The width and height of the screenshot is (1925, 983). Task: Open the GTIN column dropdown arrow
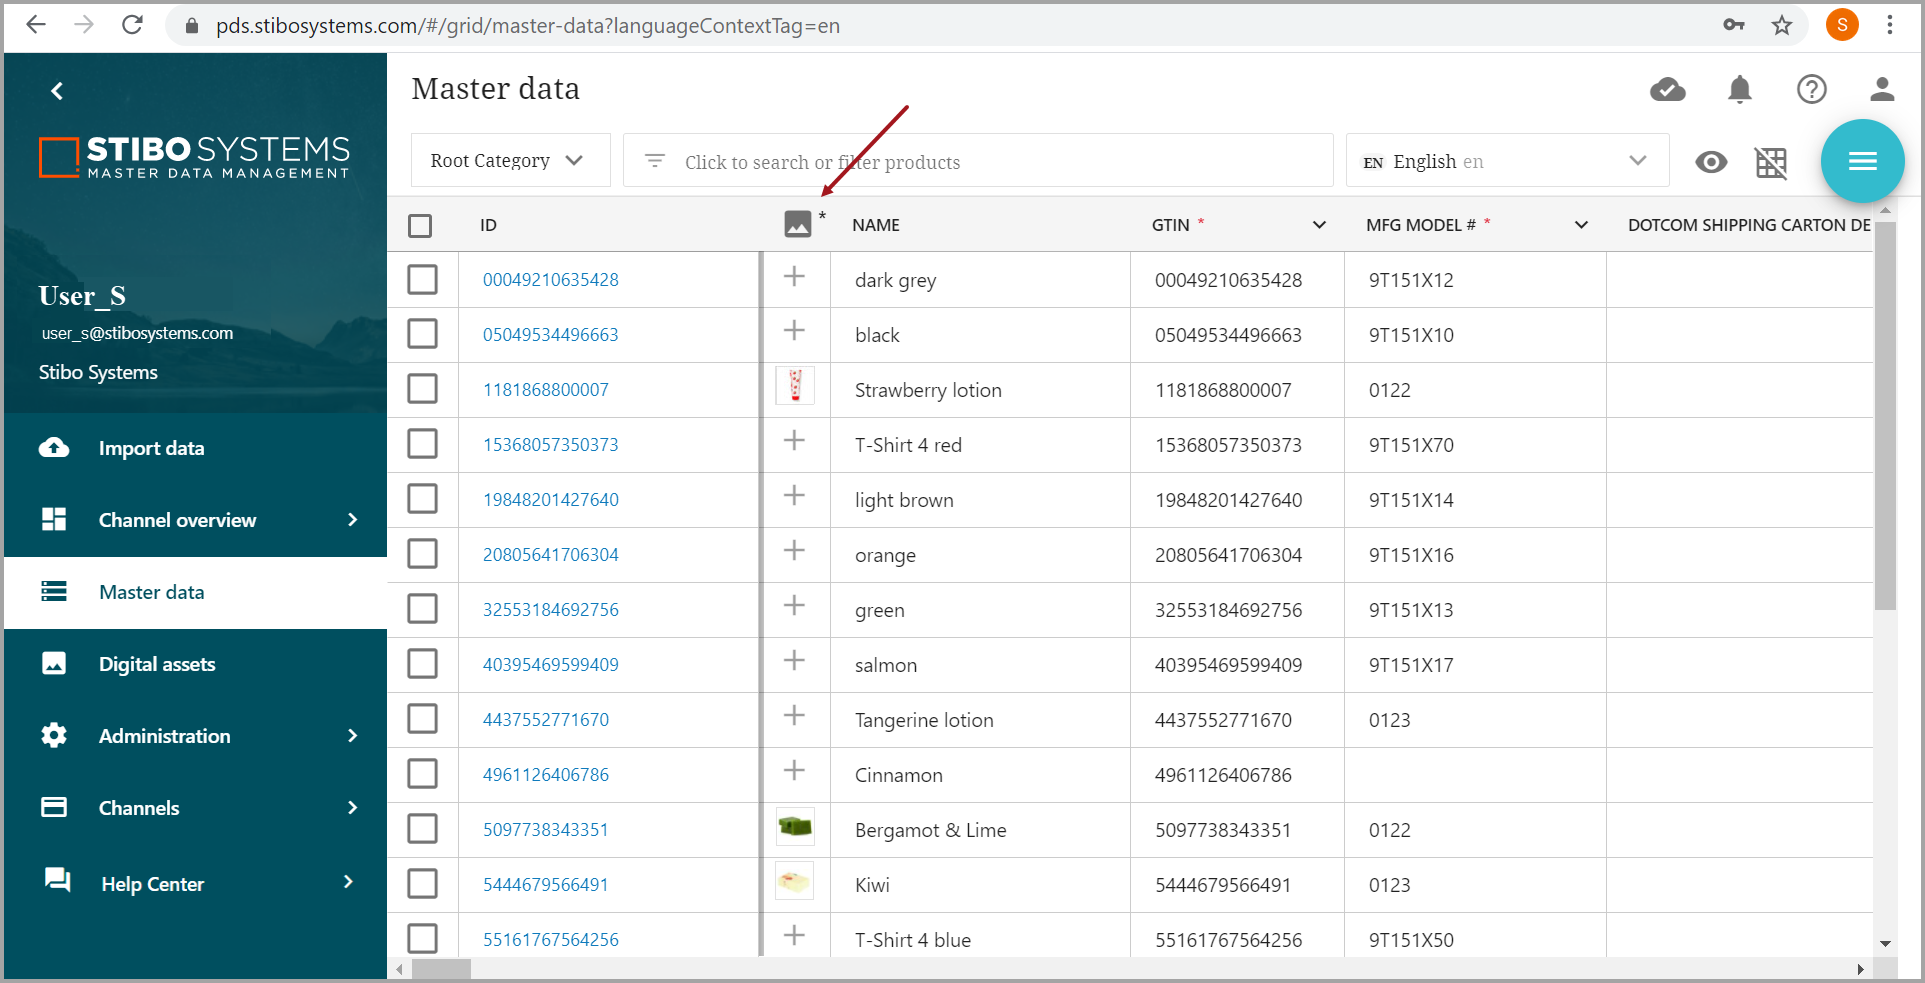click(1319, 225)
